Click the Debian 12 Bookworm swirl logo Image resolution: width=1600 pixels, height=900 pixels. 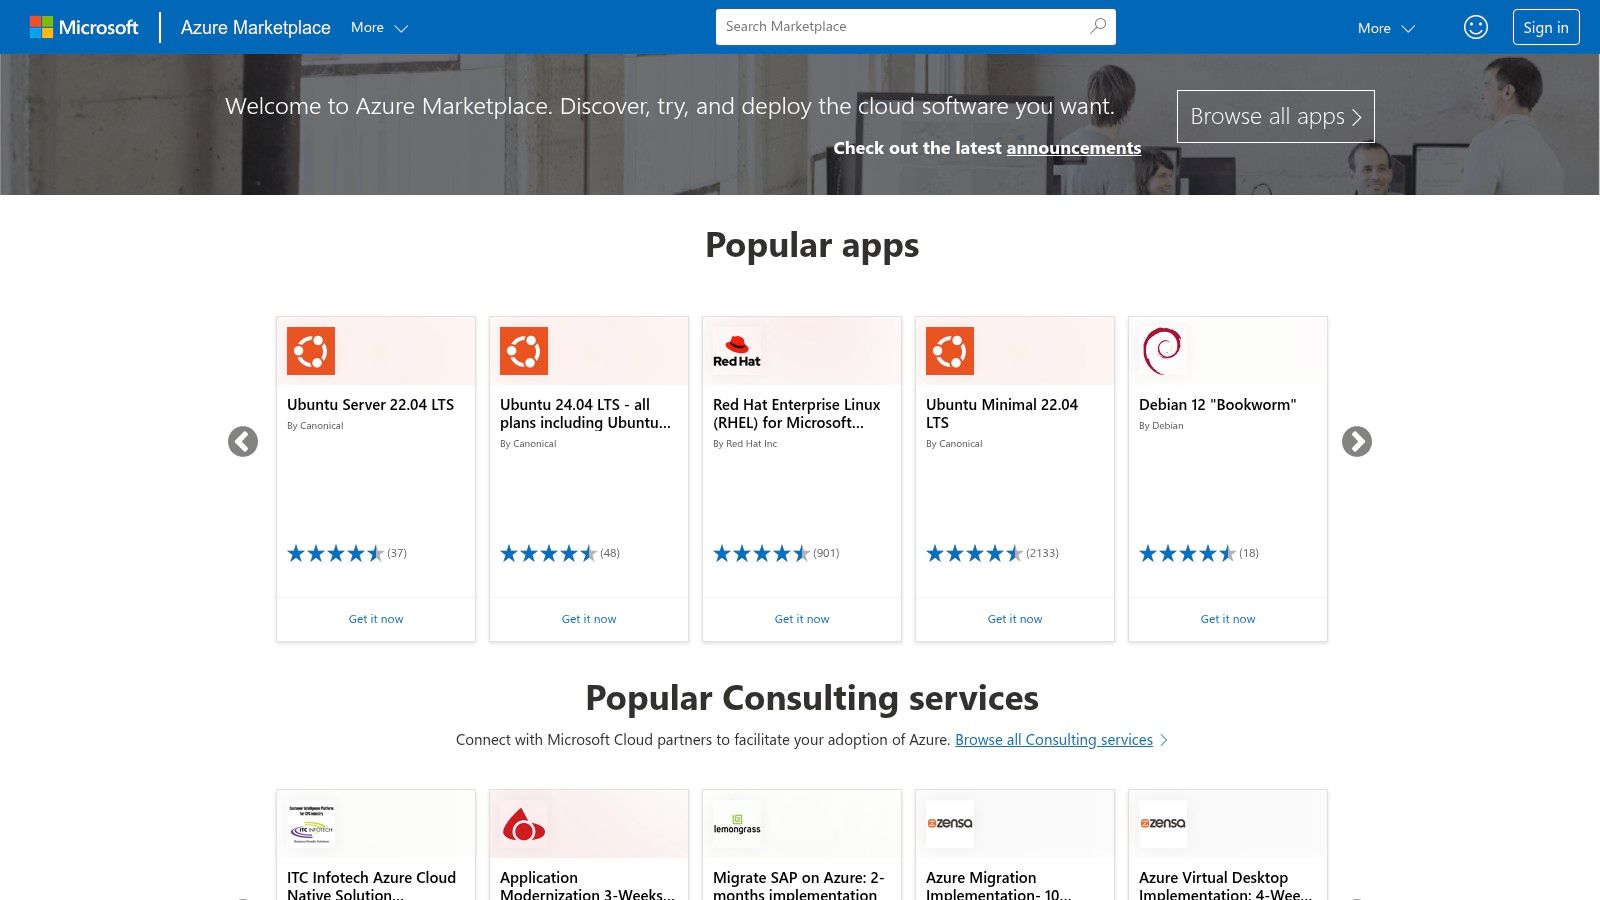tap(1163, 350)
